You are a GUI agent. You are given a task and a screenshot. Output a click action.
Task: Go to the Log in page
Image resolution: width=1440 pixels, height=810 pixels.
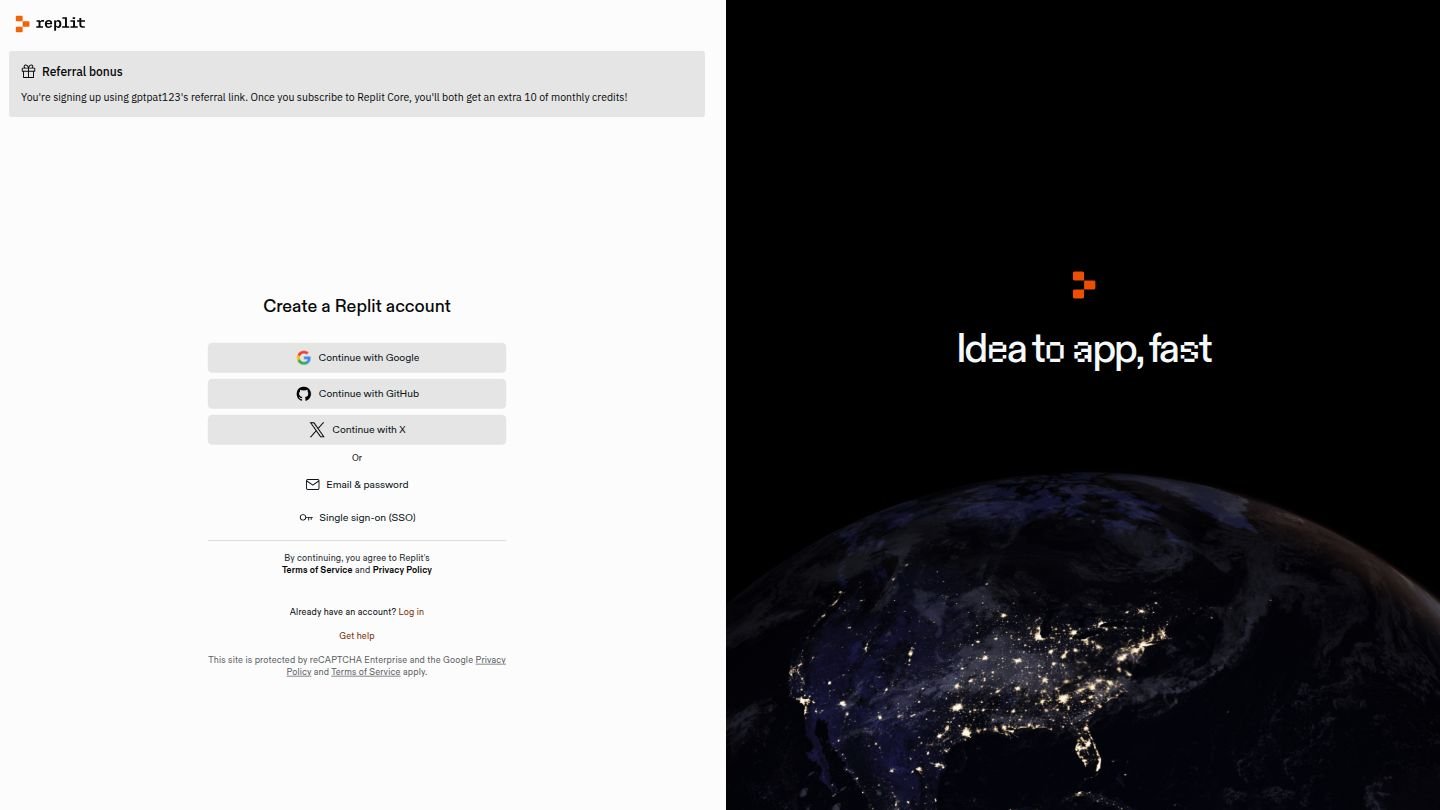click(411, 612)
